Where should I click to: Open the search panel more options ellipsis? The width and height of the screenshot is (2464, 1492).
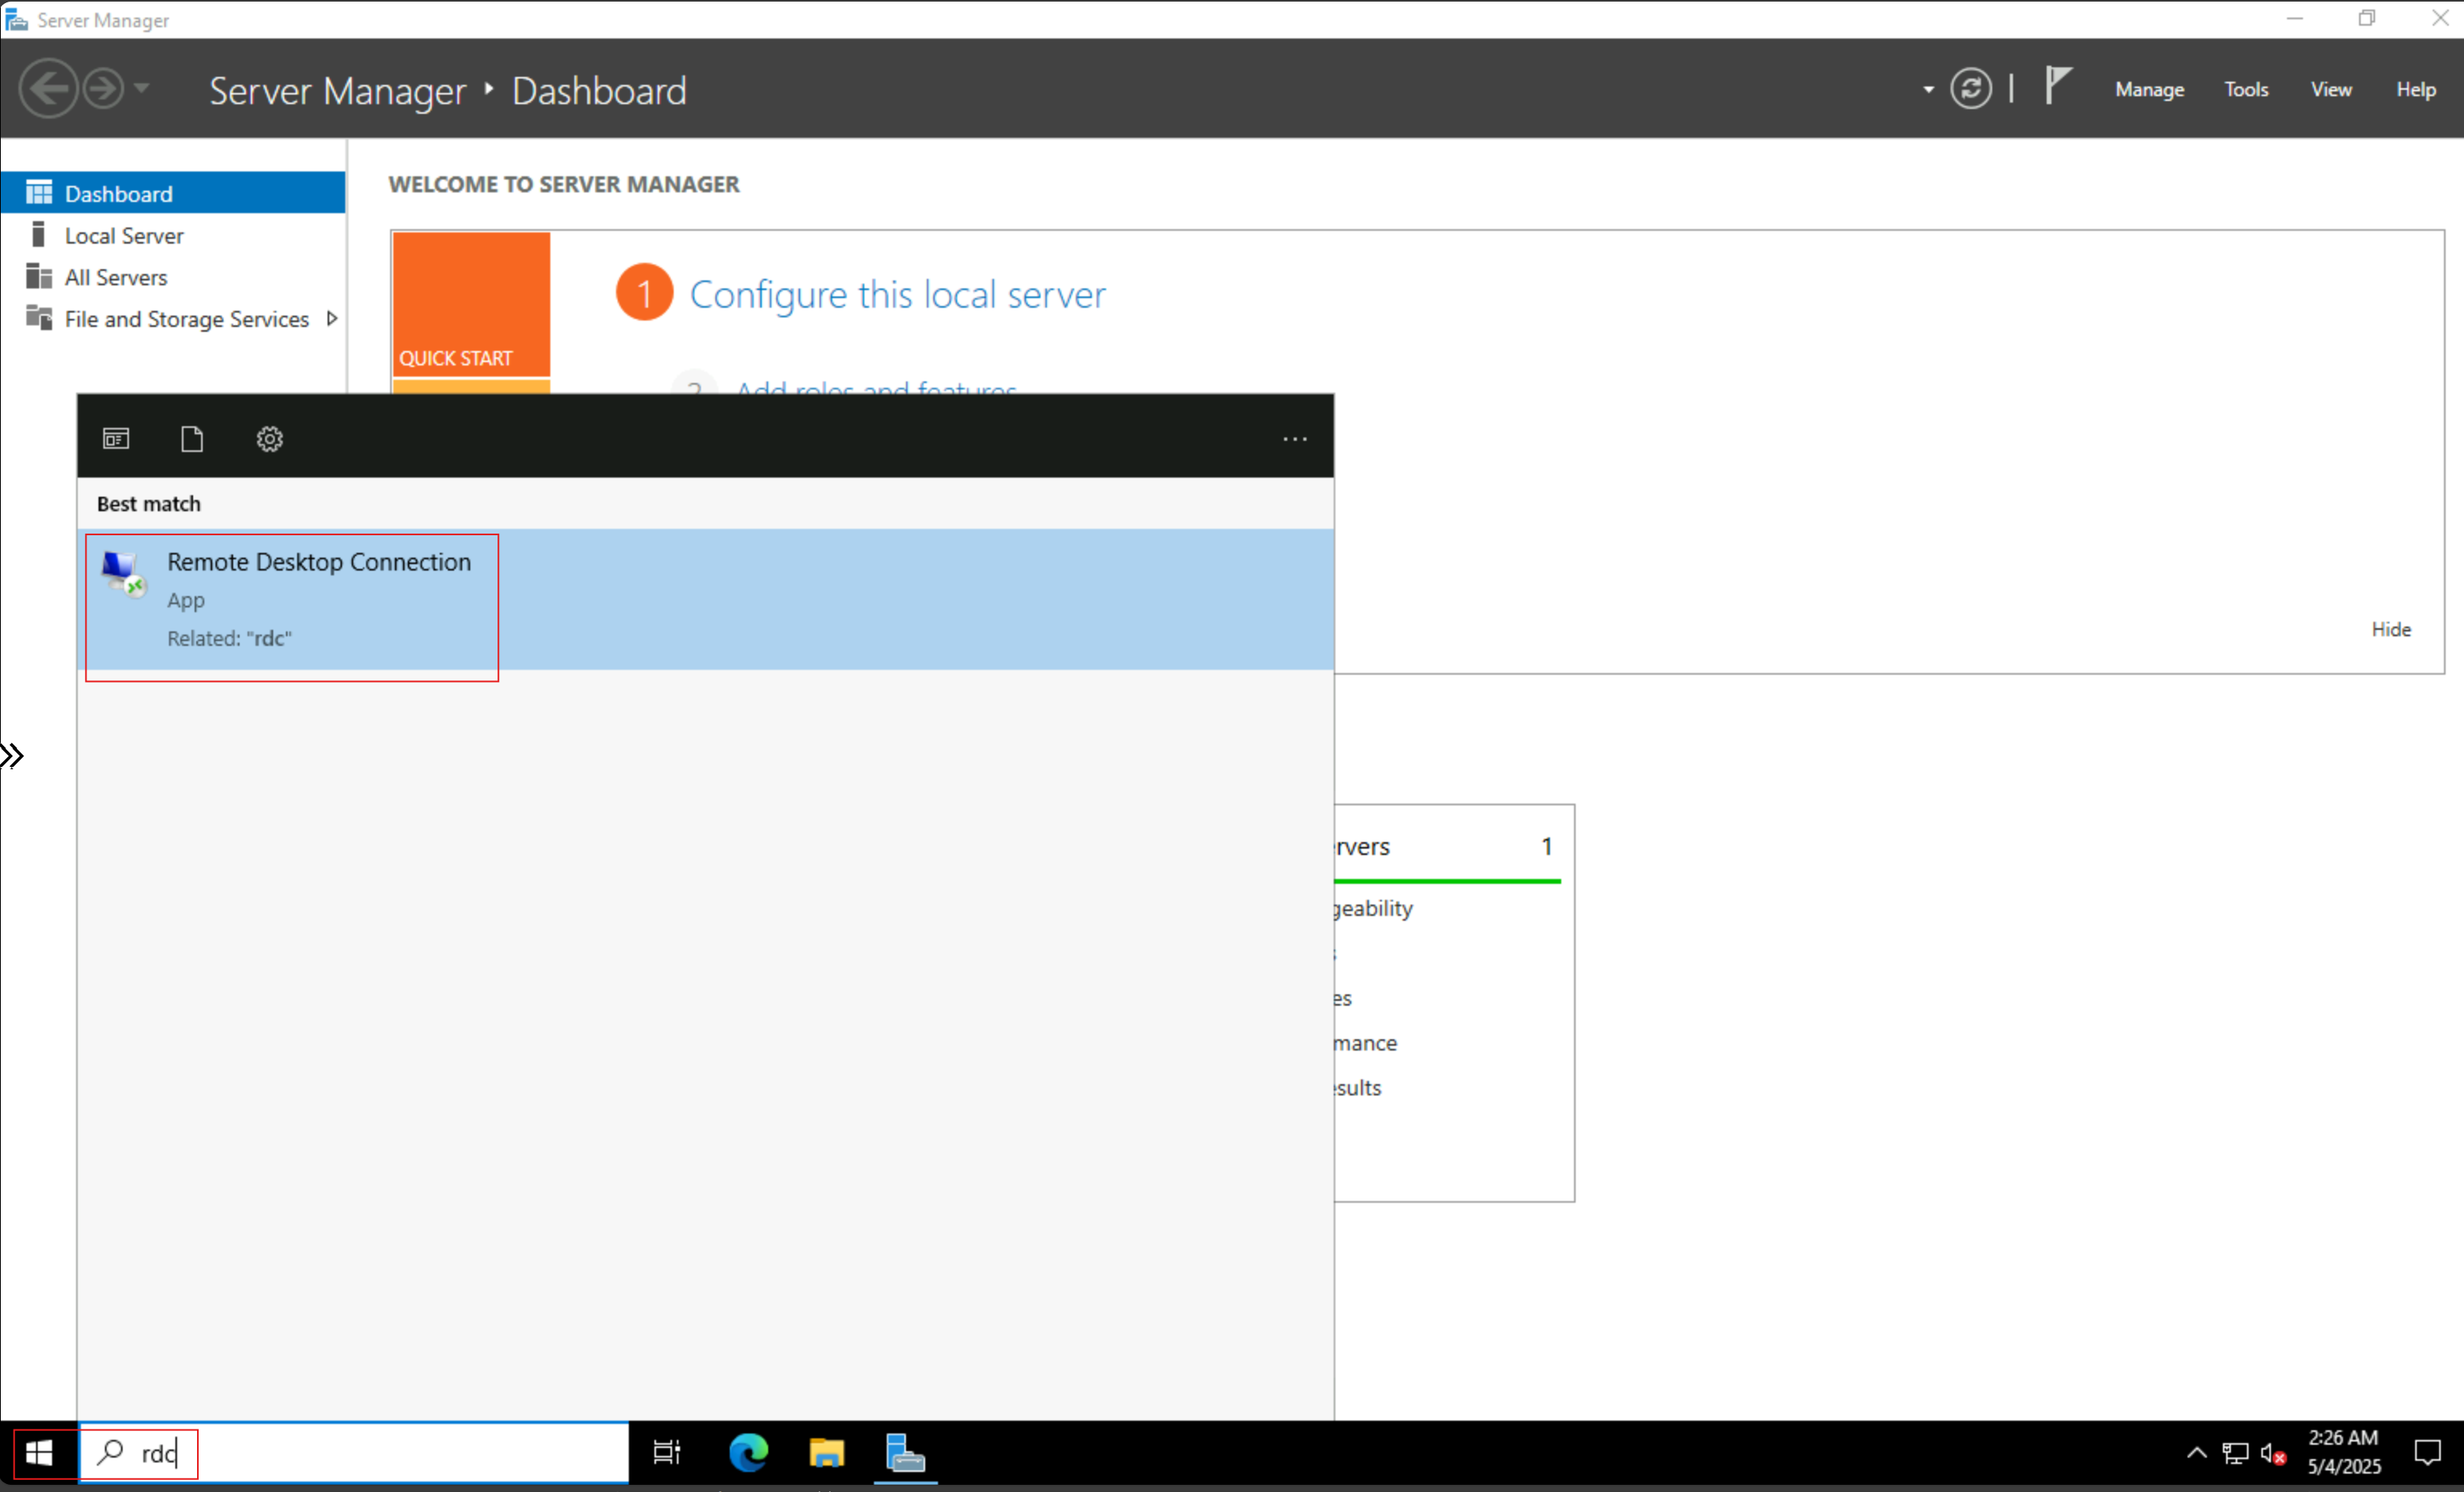[1295, 439]
